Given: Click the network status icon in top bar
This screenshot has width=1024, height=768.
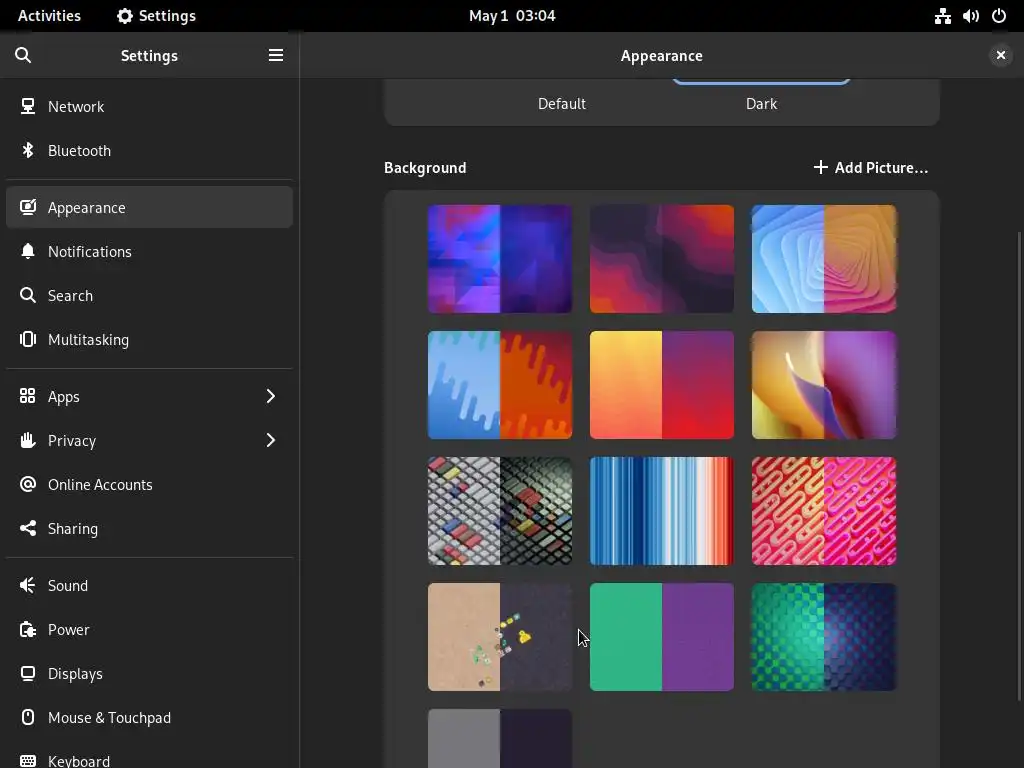Looking at the screenshot, I should (x=942, y=16).
